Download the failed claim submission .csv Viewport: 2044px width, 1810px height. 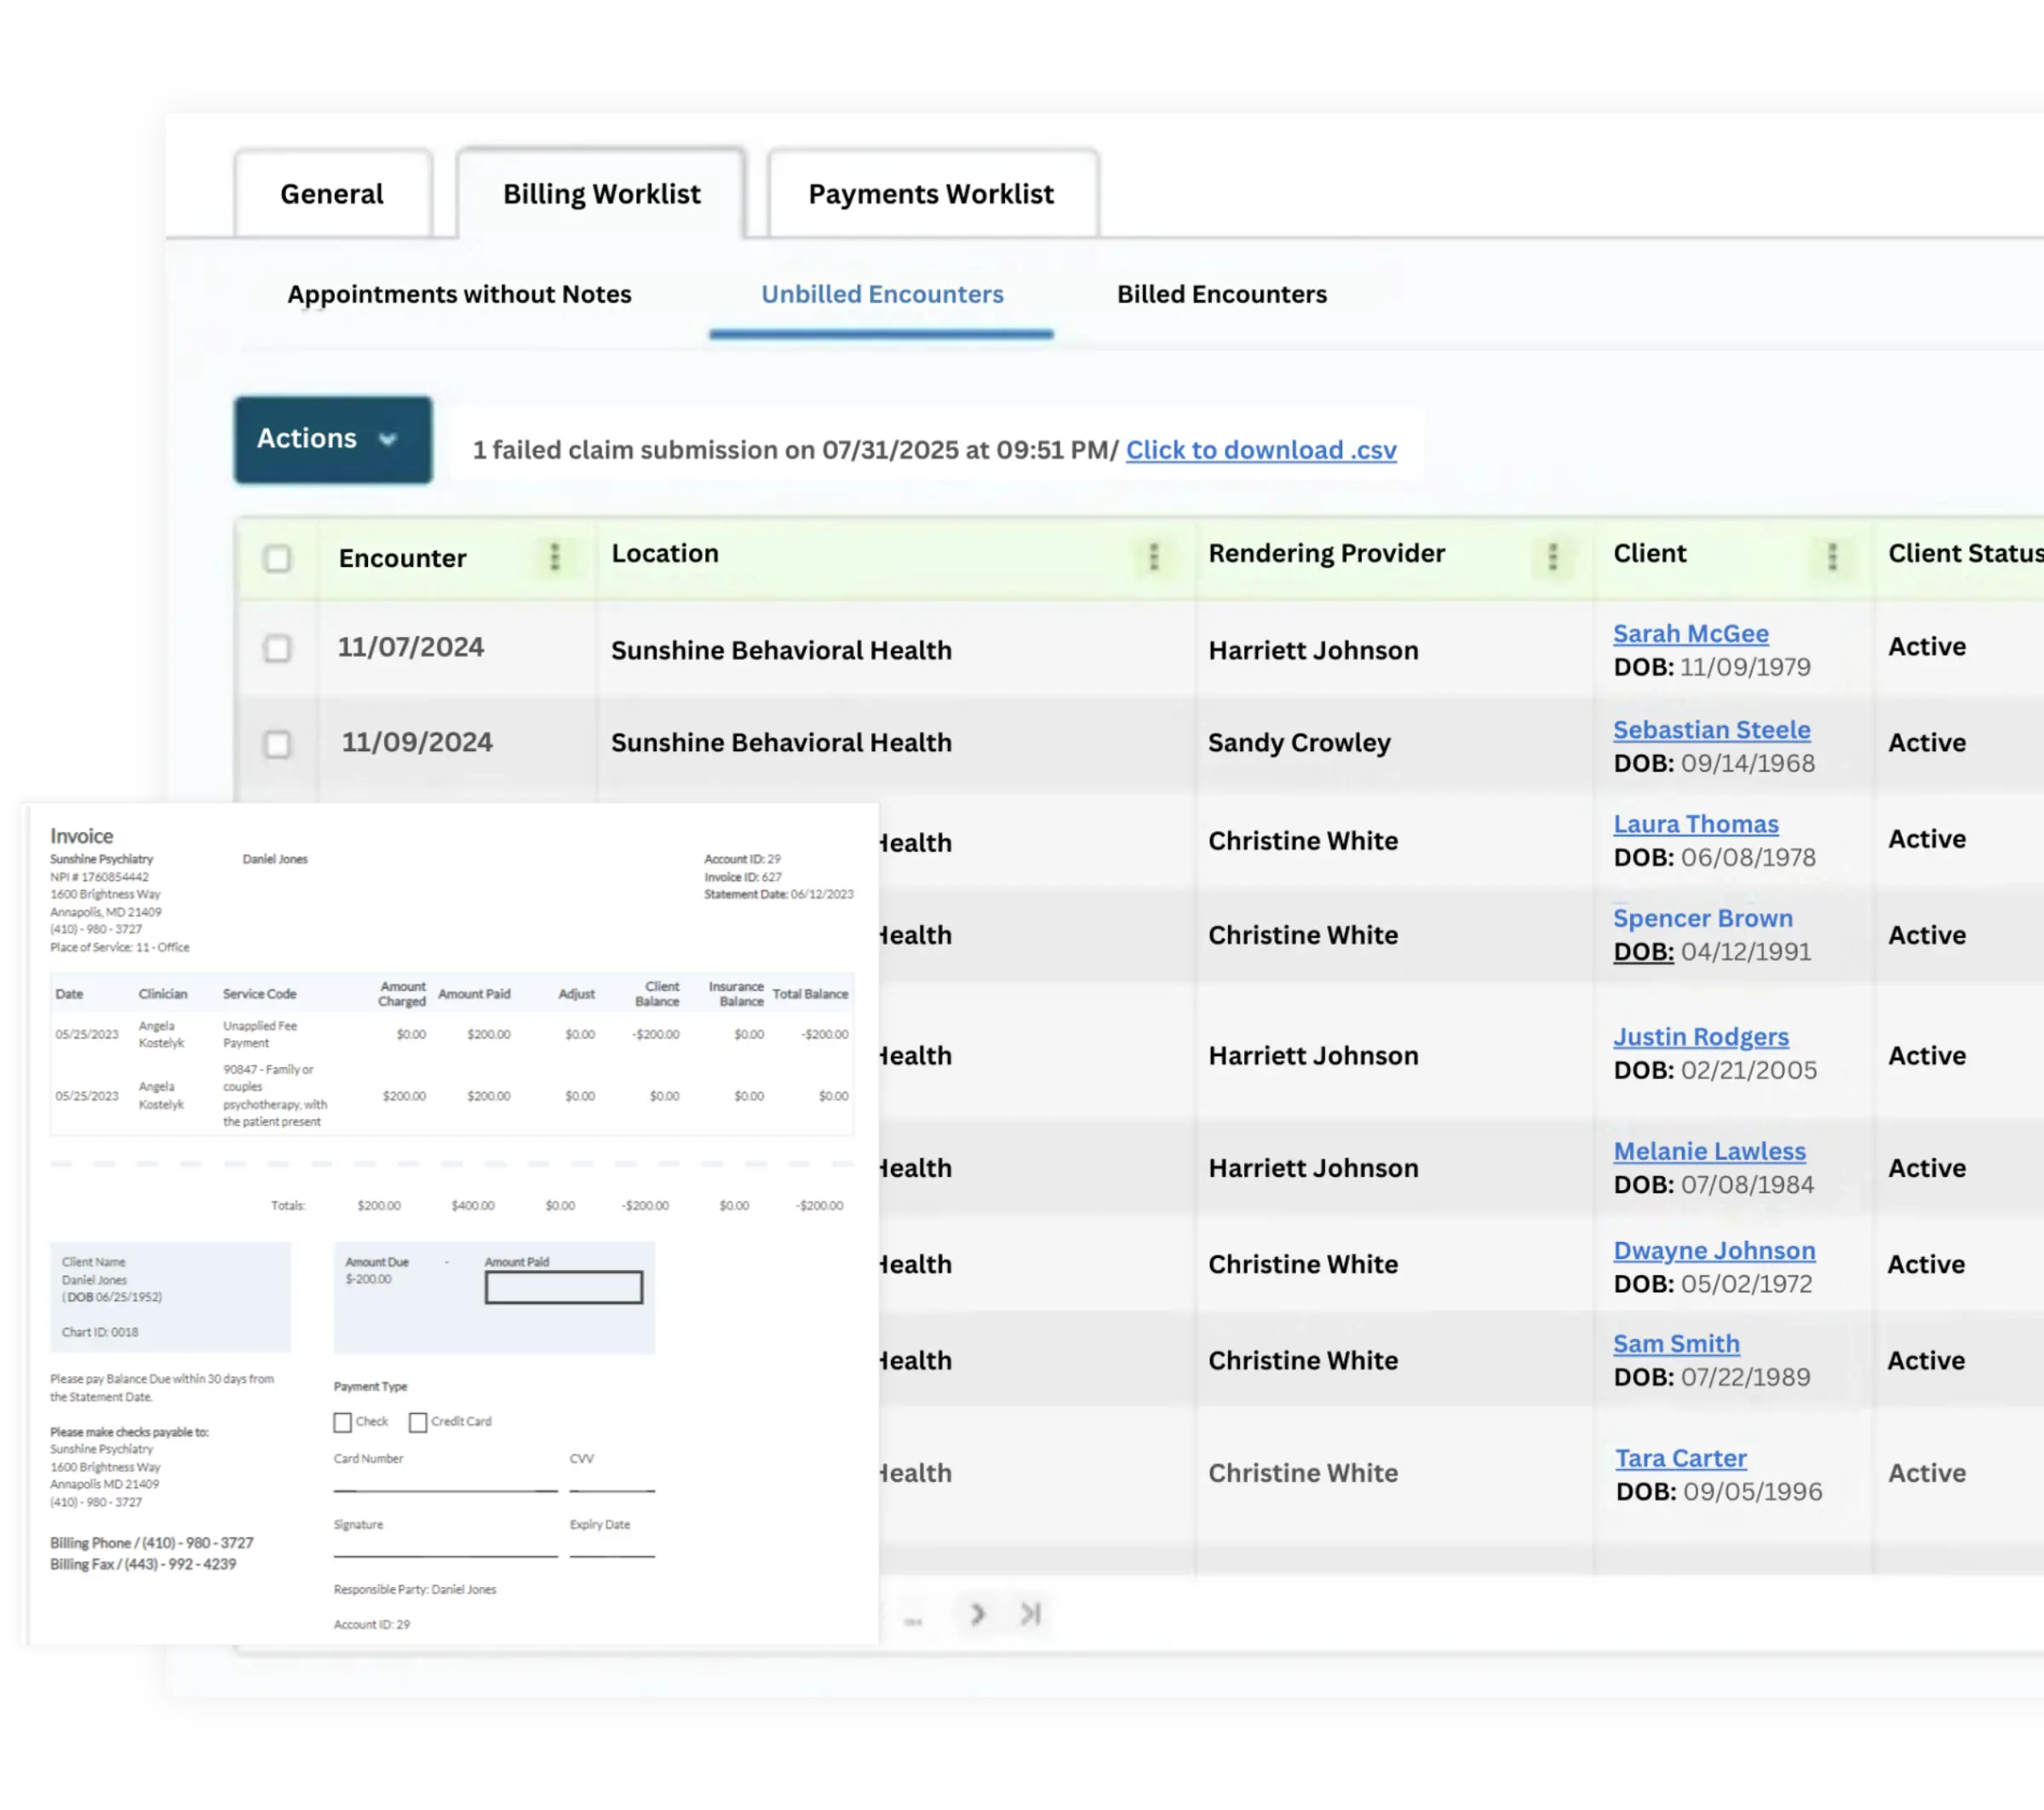pyautogui.click(x=1261, y=450)
